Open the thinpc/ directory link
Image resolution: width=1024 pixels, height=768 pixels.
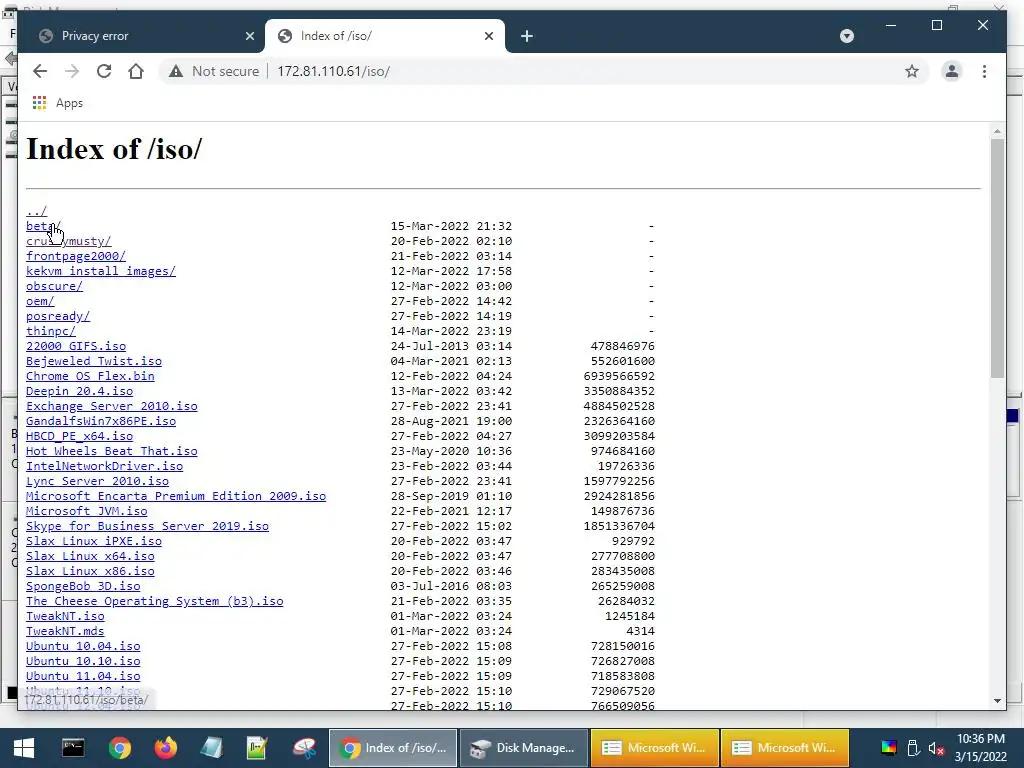tap(51, 331)
